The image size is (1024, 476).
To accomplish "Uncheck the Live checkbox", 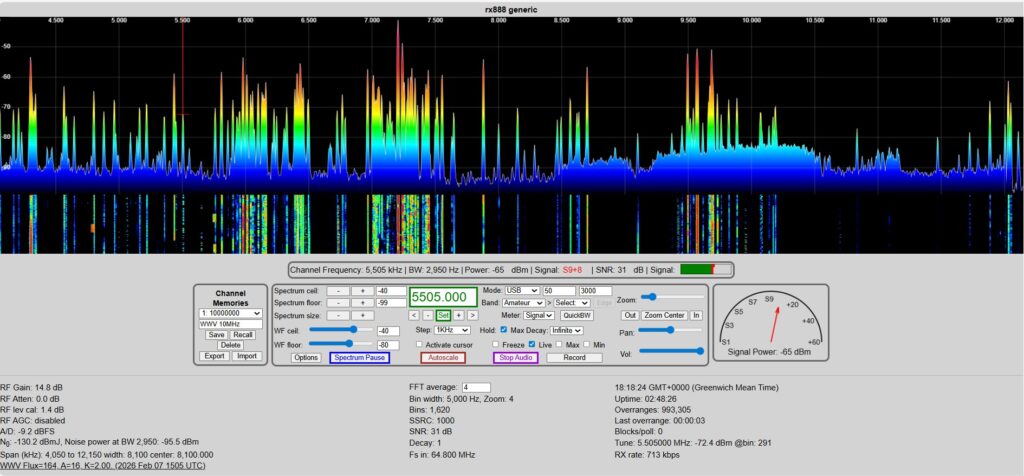I will (x=532, y=344).
